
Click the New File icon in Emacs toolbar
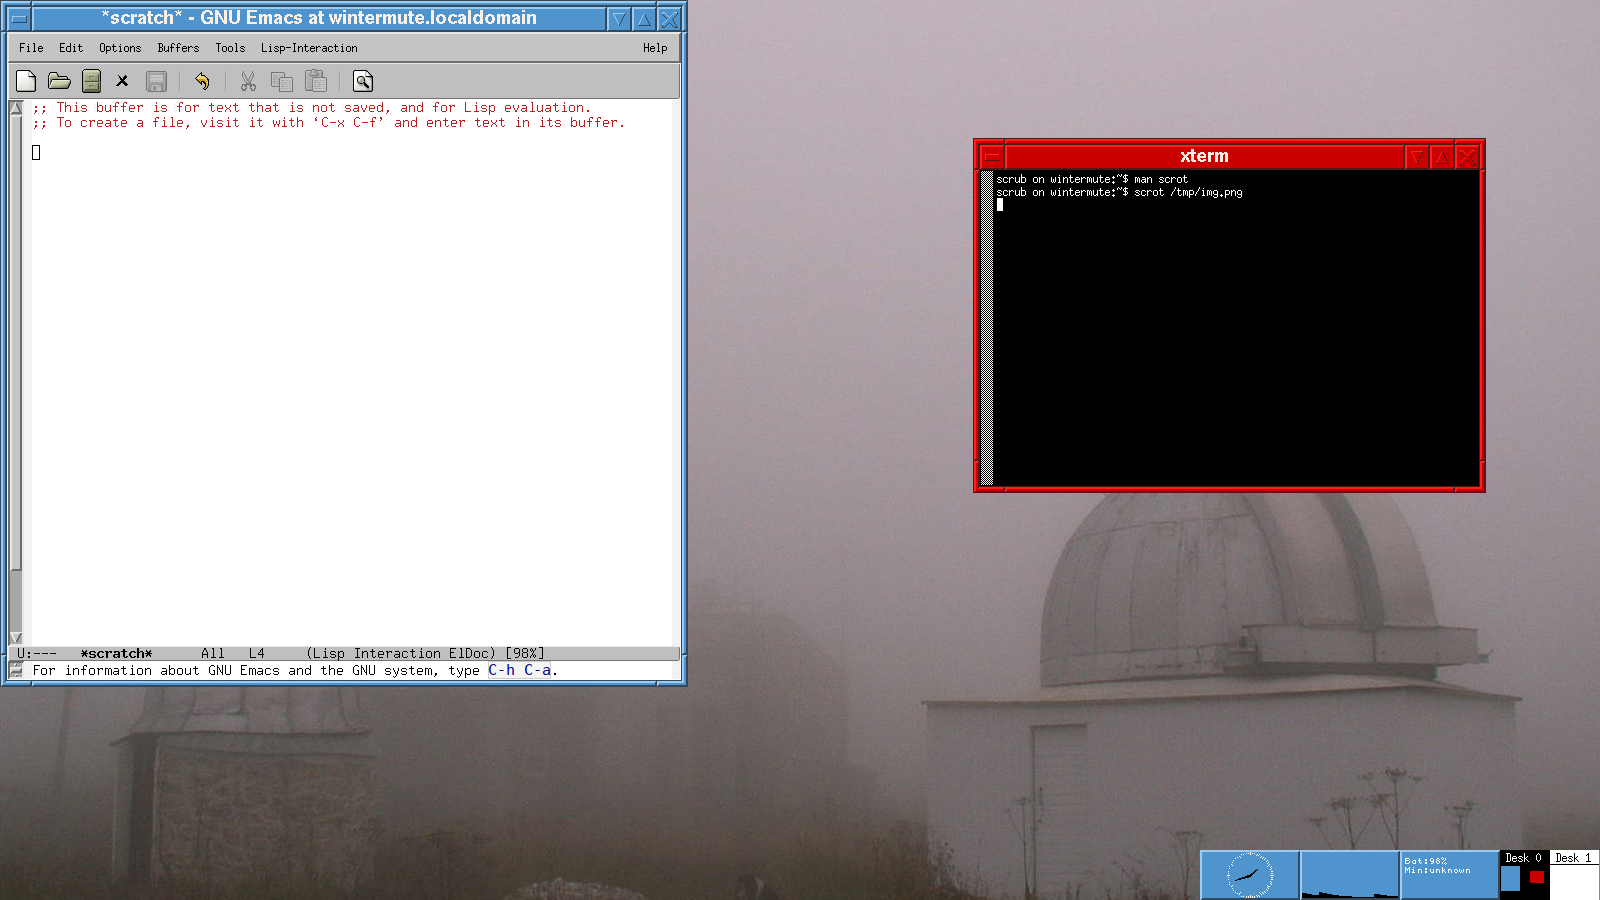(x=26, y=81)
